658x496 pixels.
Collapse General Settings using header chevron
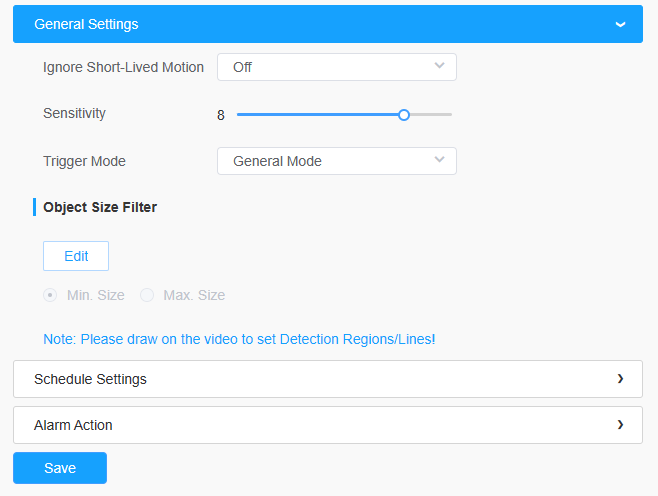620,24
